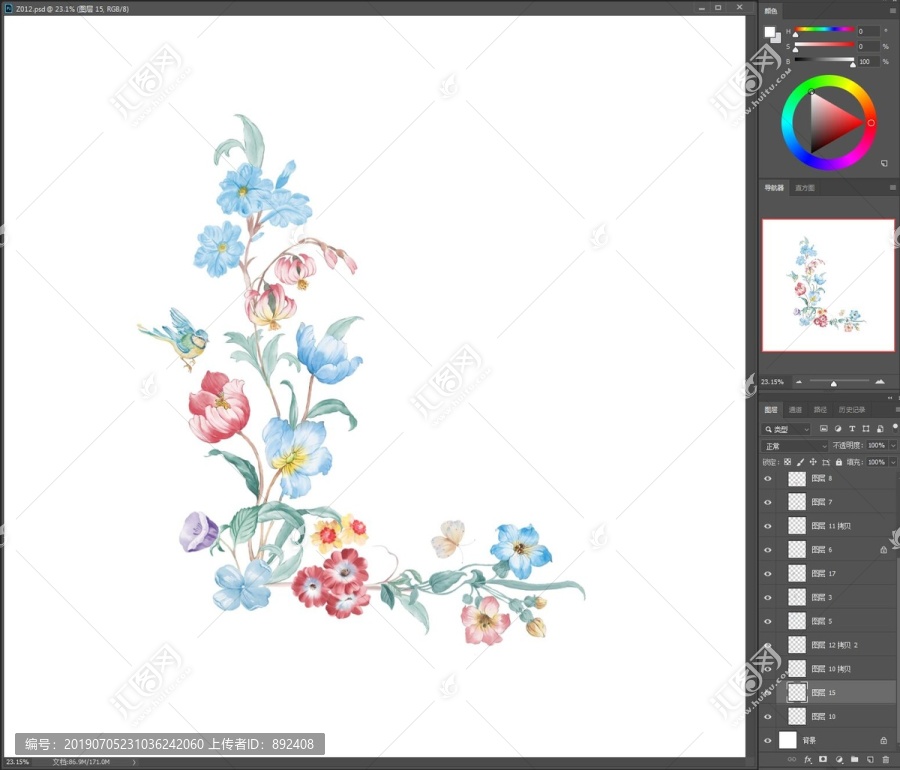The width and height of the screenshot is (900, 770).
Task: Click the status bar zoom field 23.15%
Action: pos(17,763)
